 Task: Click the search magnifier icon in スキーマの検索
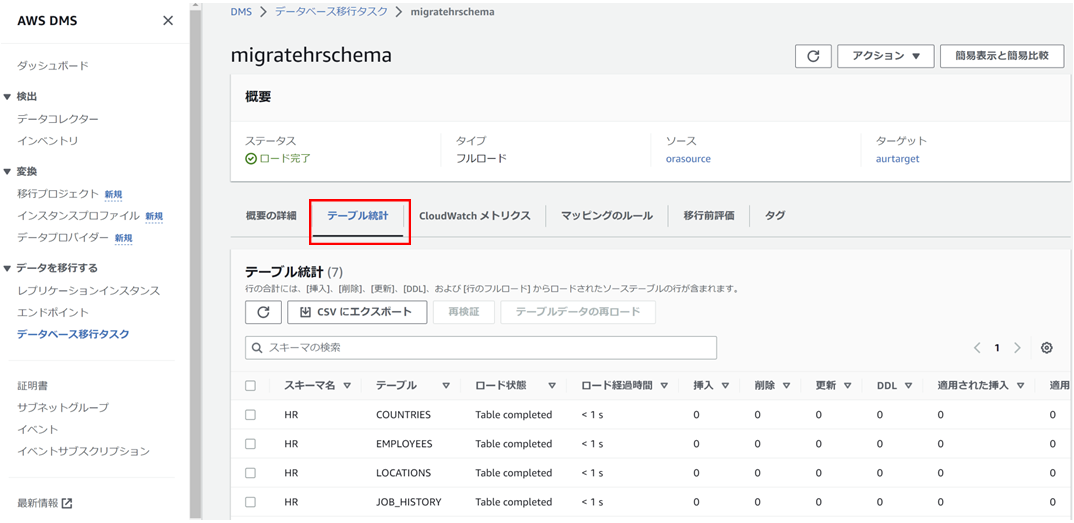[258, 348]
